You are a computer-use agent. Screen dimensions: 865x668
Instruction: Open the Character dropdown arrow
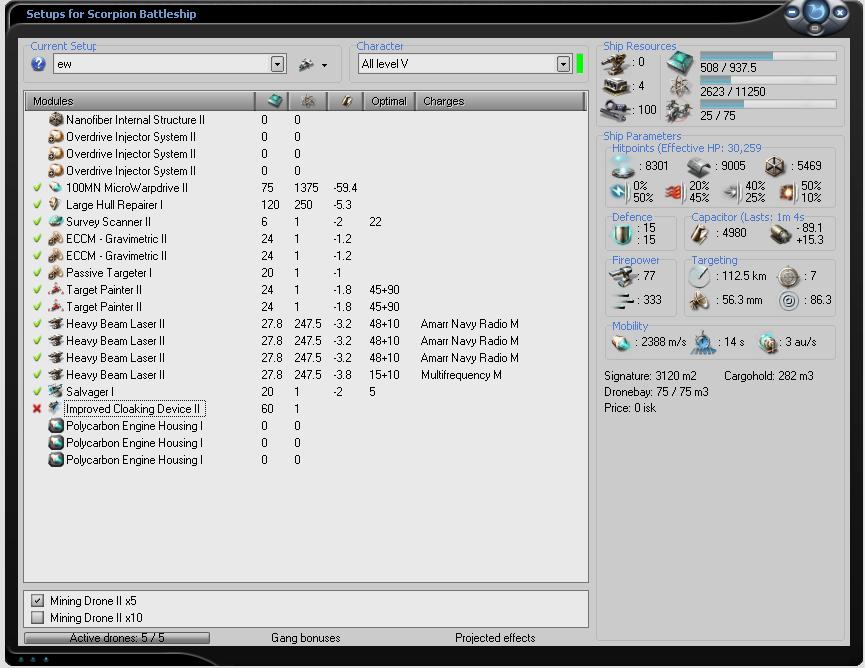(563, 64)
